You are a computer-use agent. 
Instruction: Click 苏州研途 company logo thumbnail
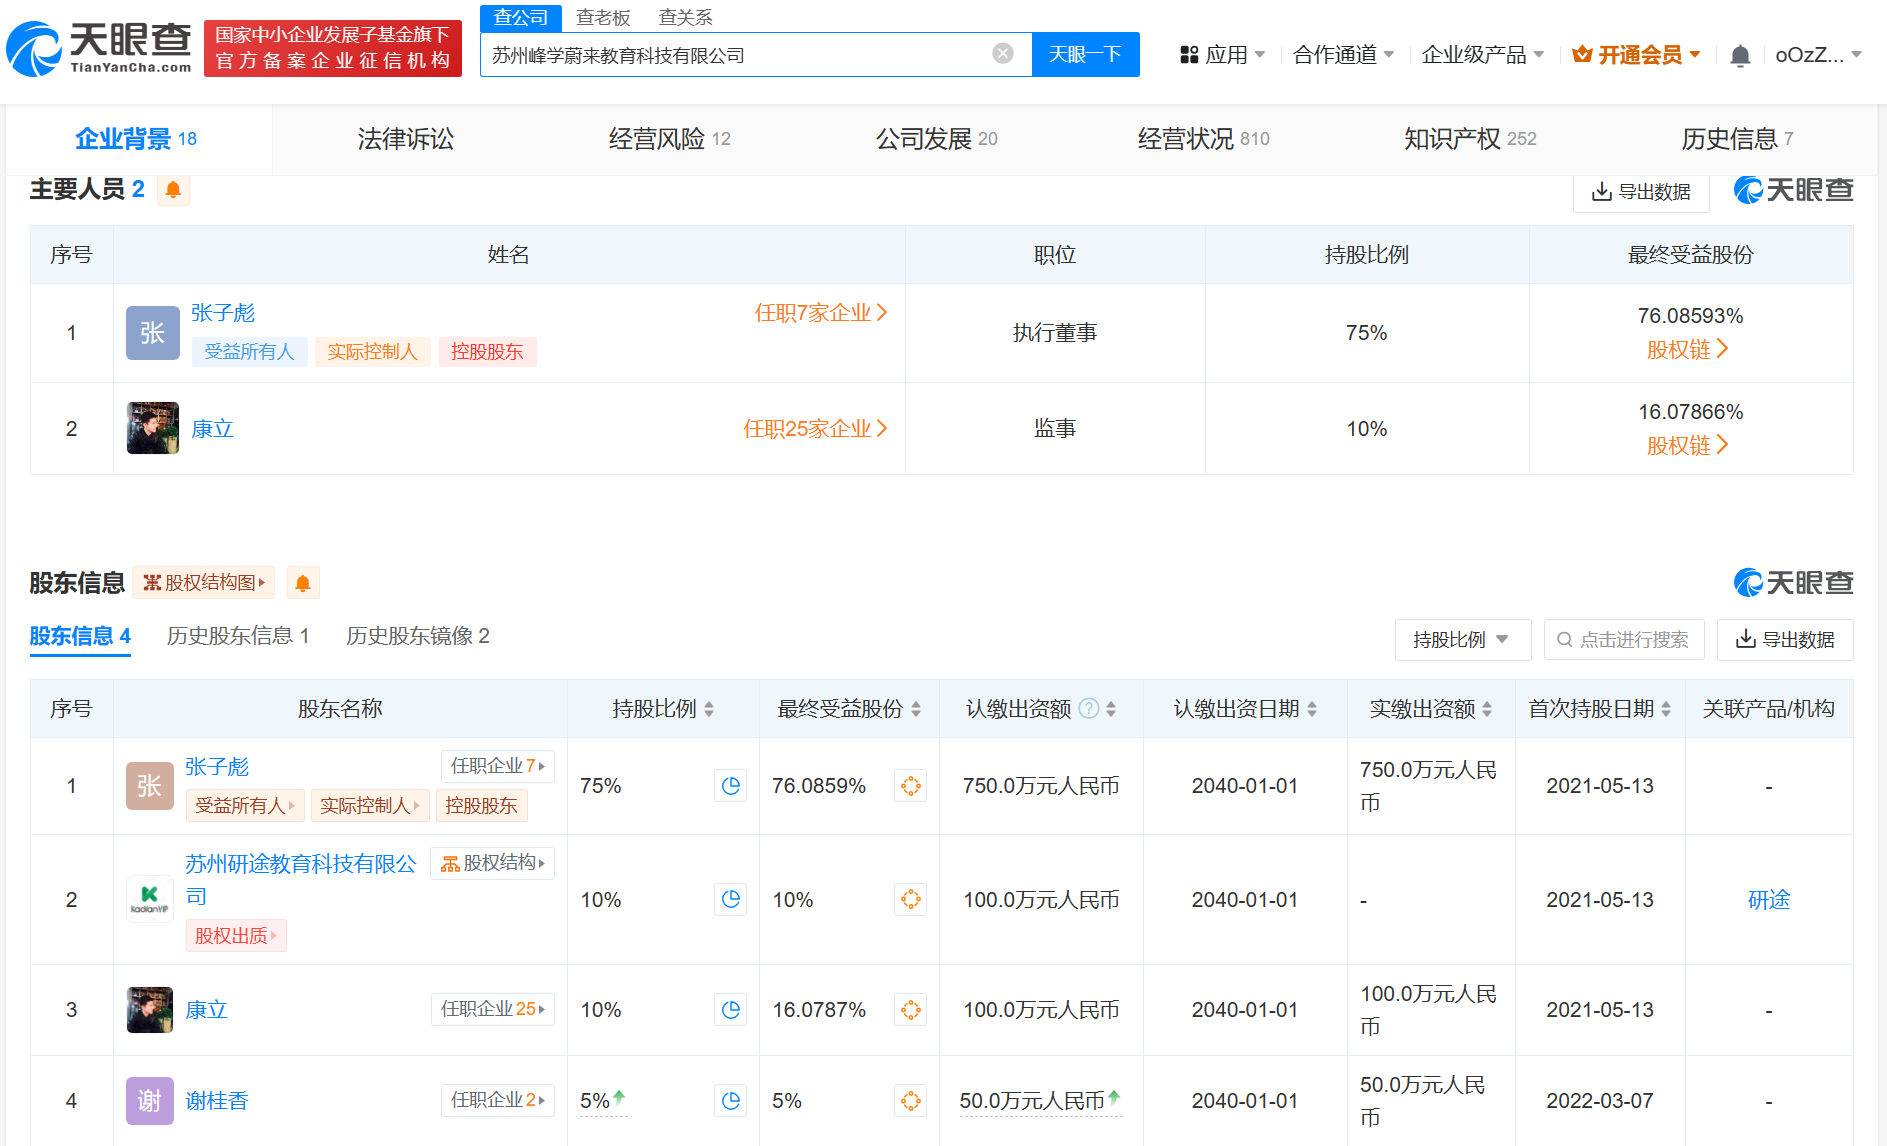click(x=149, y=899)
